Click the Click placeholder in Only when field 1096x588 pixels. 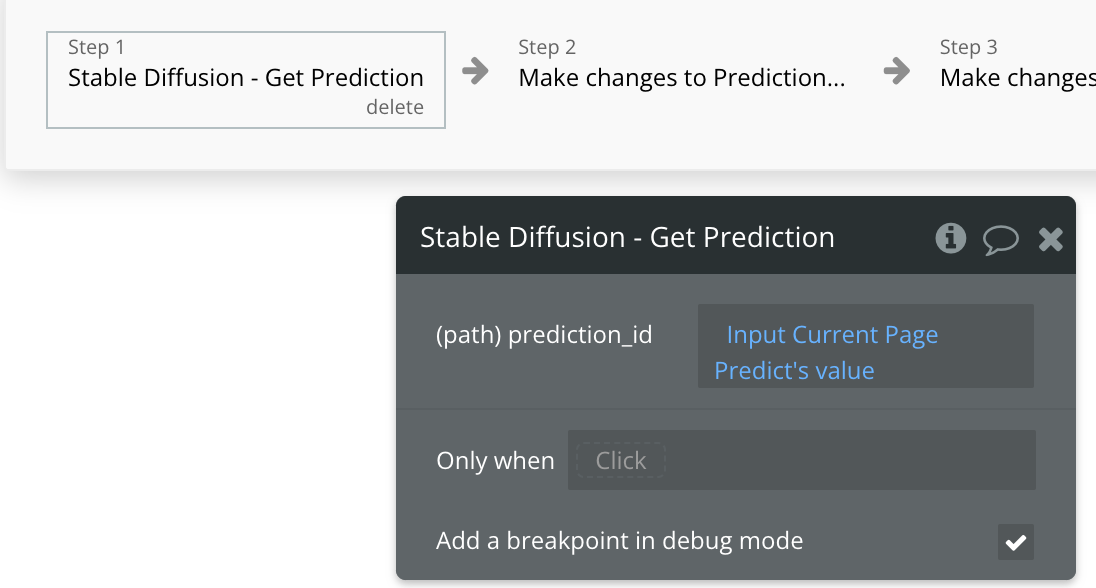[620, 460]
